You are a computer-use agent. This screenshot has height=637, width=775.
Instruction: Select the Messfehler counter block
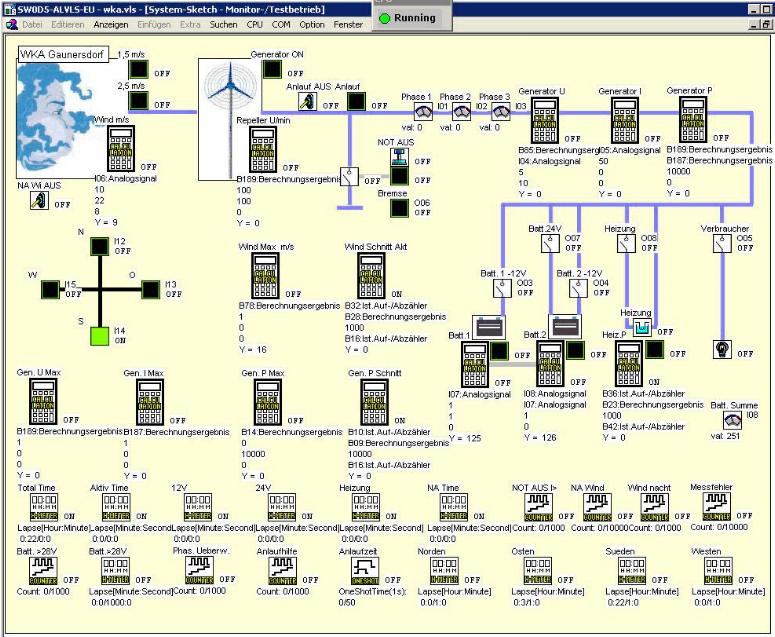click(717, 507)
